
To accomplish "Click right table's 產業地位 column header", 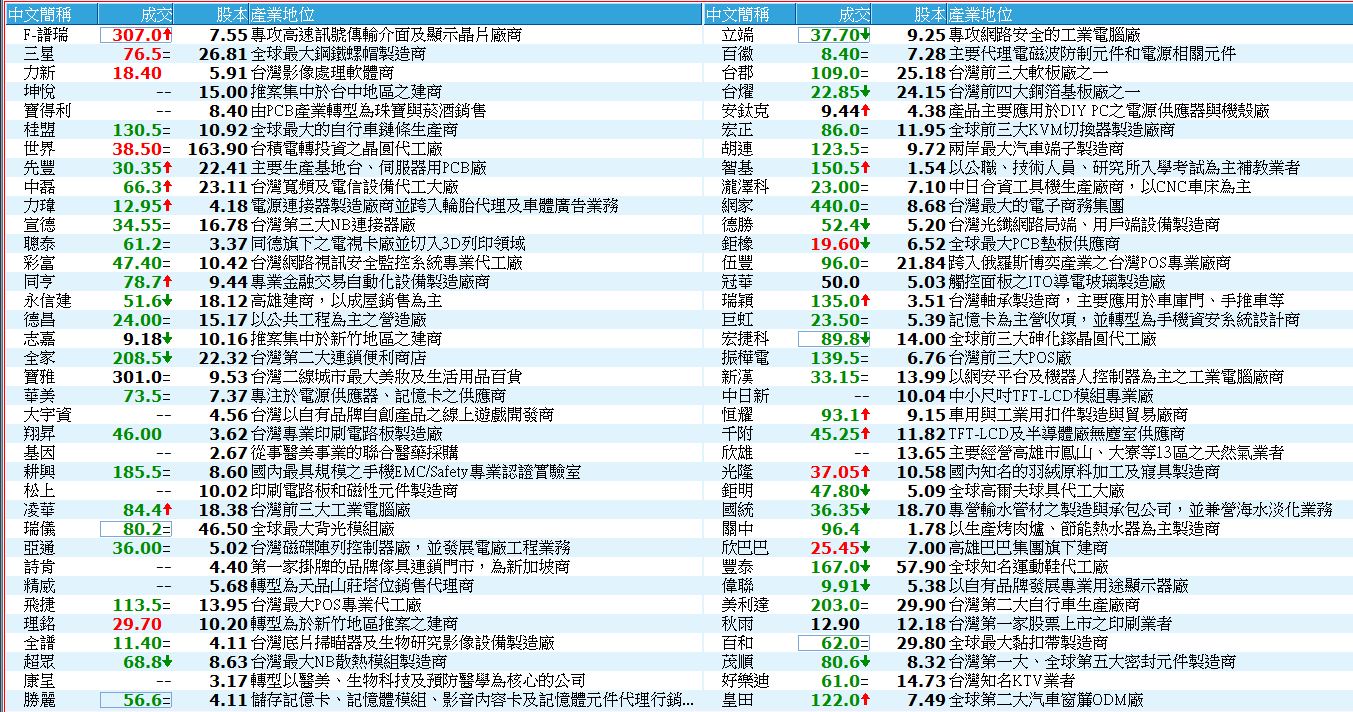I will pos(979,15).
